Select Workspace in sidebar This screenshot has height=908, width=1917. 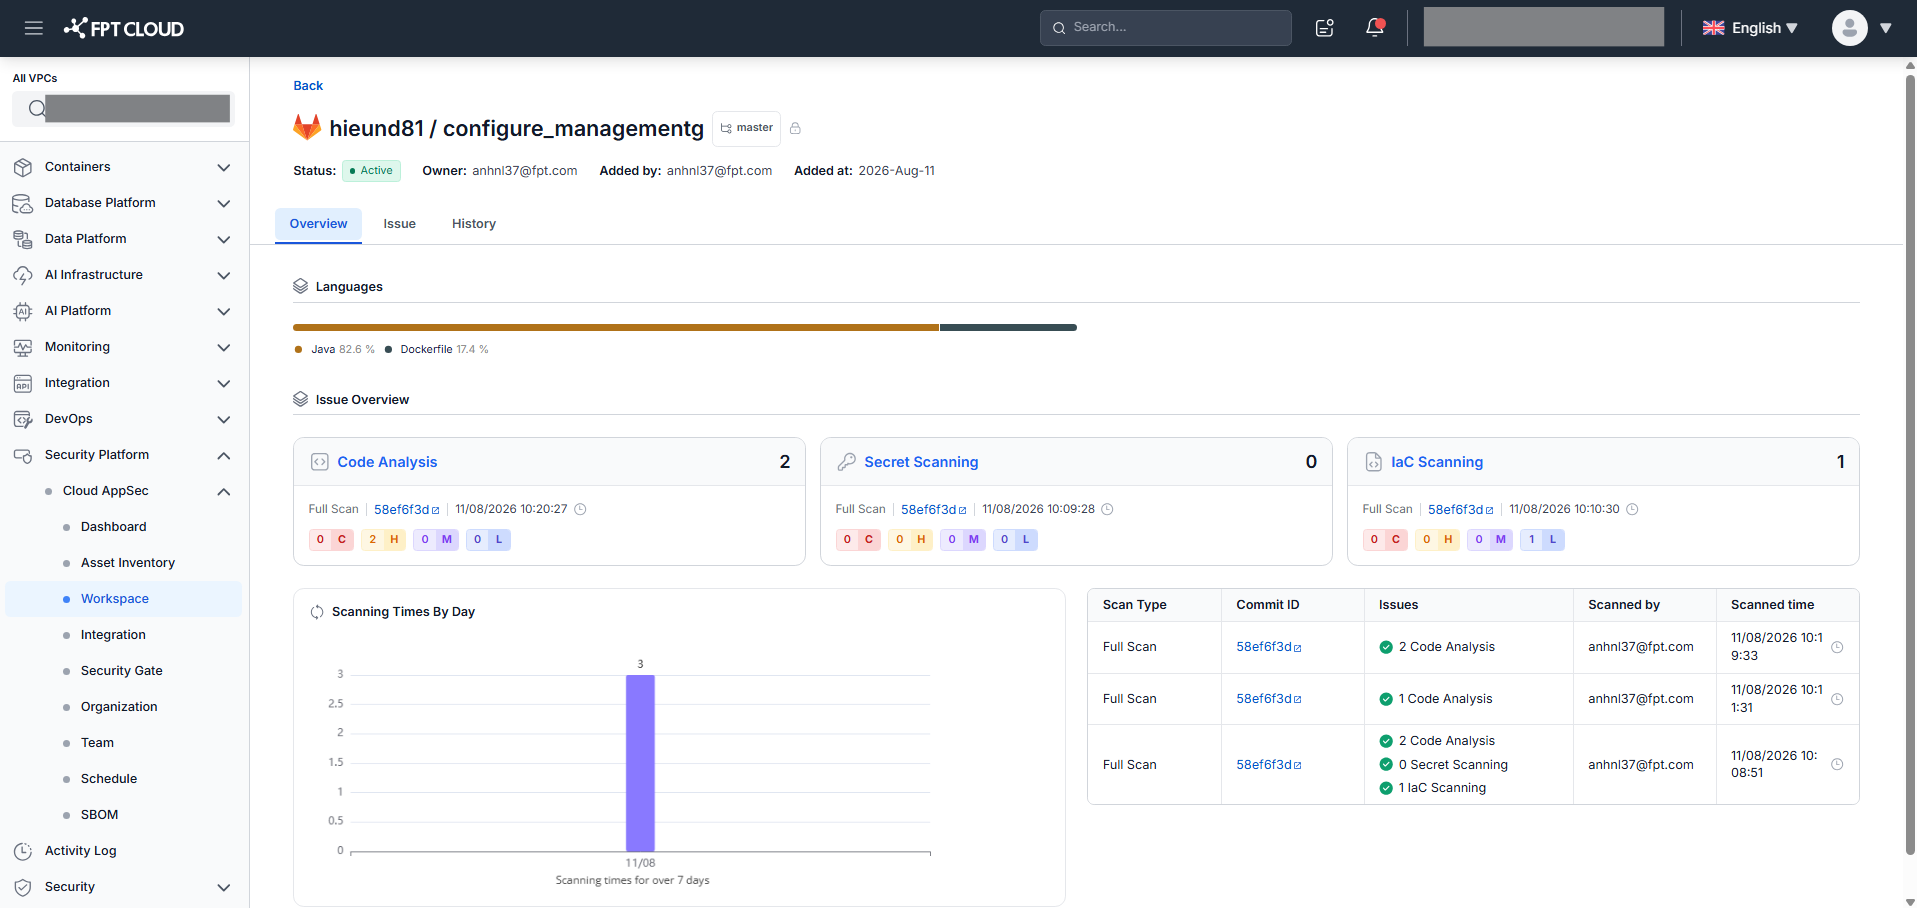click(123, 599)
